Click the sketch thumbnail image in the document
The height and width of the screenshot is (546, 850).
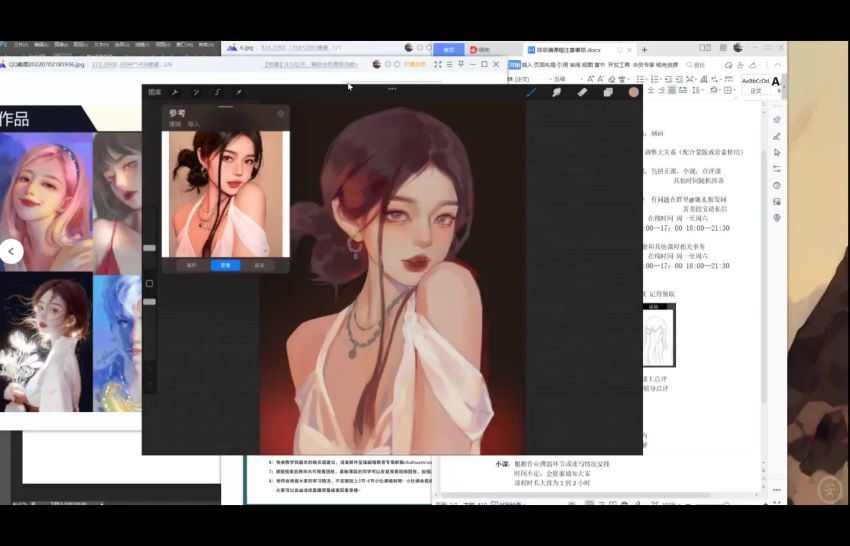click(659, 335)
